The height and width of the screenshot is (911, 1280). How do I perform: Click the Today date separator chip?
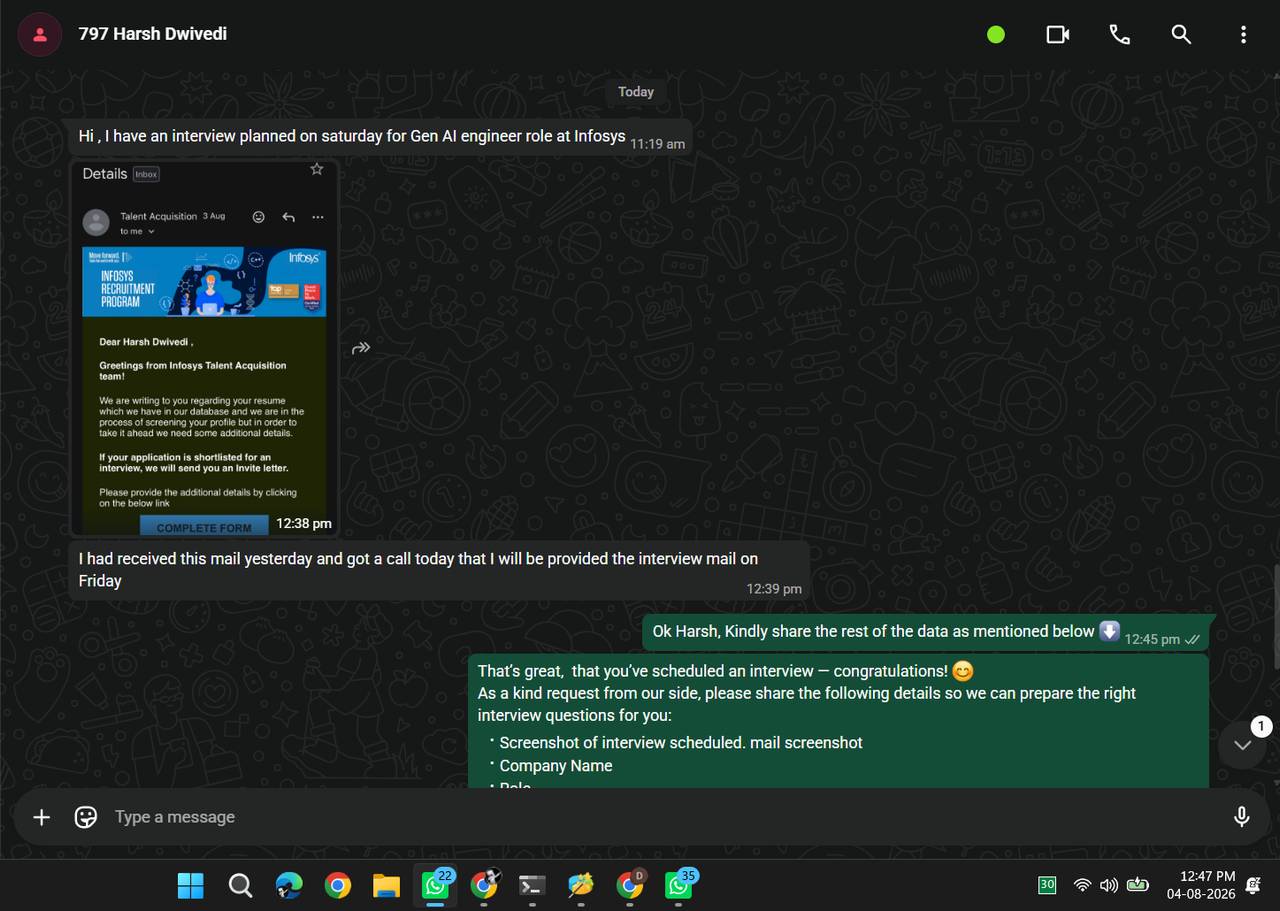636,91
